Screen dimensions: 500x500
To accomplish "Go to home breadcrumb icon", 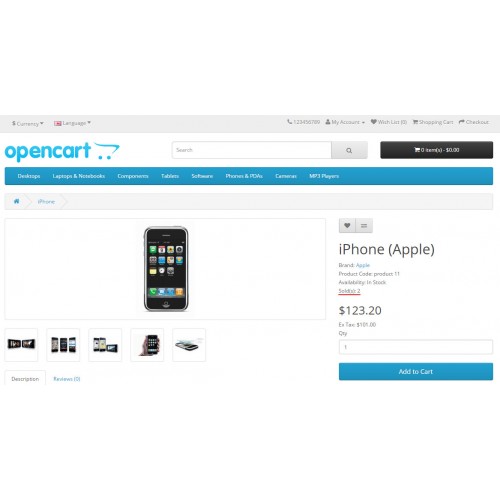I will 16,201.
